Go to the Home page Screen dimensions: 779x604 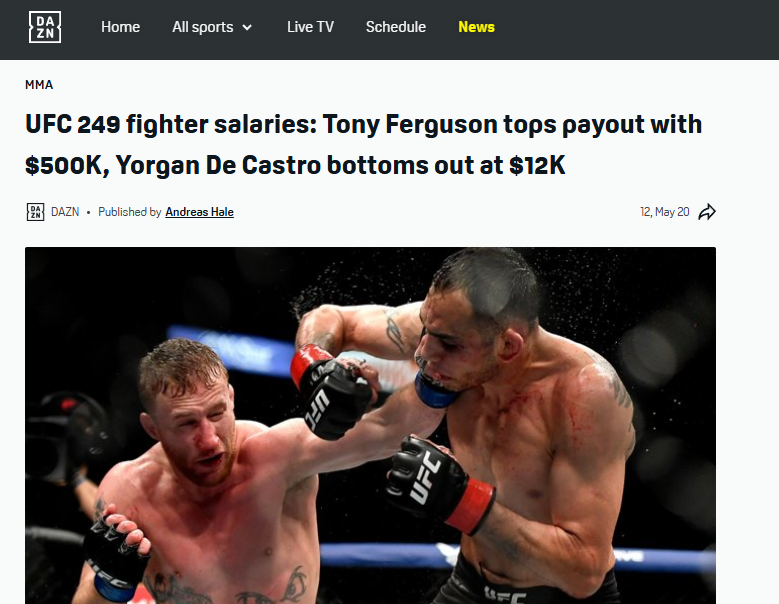tap(120, 27)
